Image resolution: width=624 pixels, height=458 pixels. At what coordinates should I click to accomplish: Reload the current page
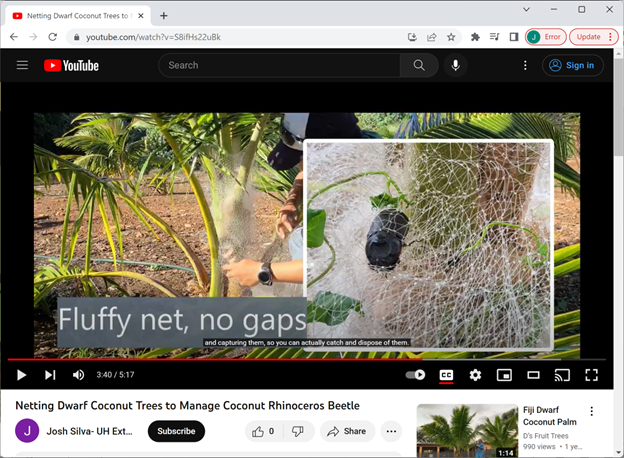(53, 37)
